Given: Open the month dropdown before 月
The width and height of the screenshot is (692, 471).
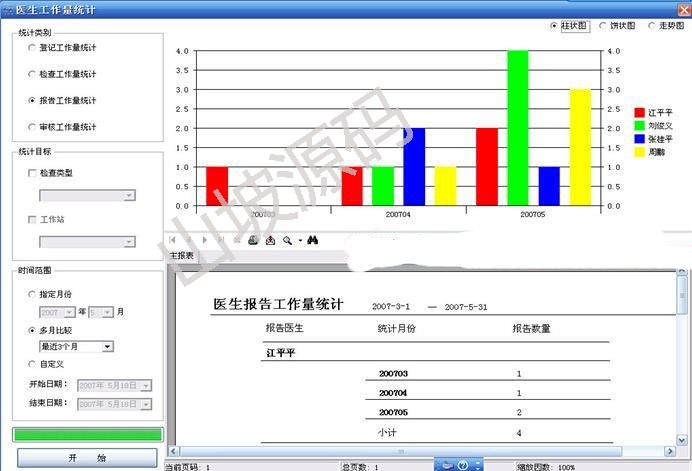Looking at the screenshot, I should [107, 313].
